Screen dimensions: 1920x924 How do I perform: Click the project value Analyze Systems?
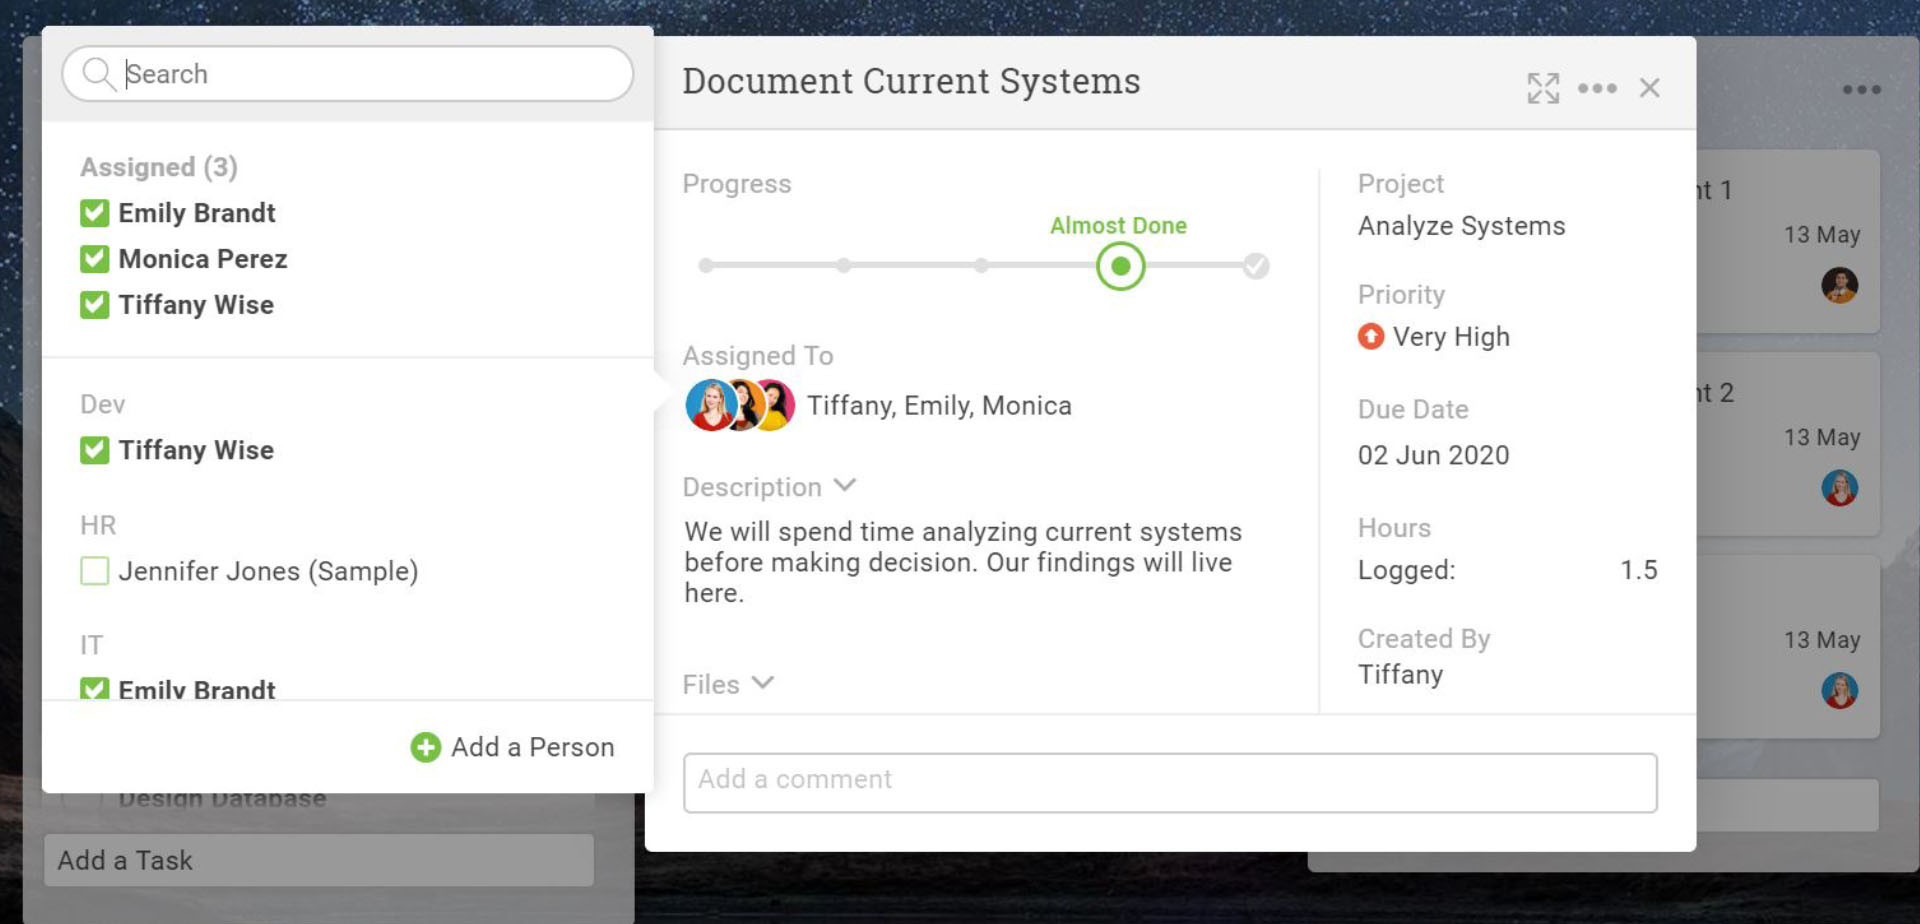(1461, 226)
